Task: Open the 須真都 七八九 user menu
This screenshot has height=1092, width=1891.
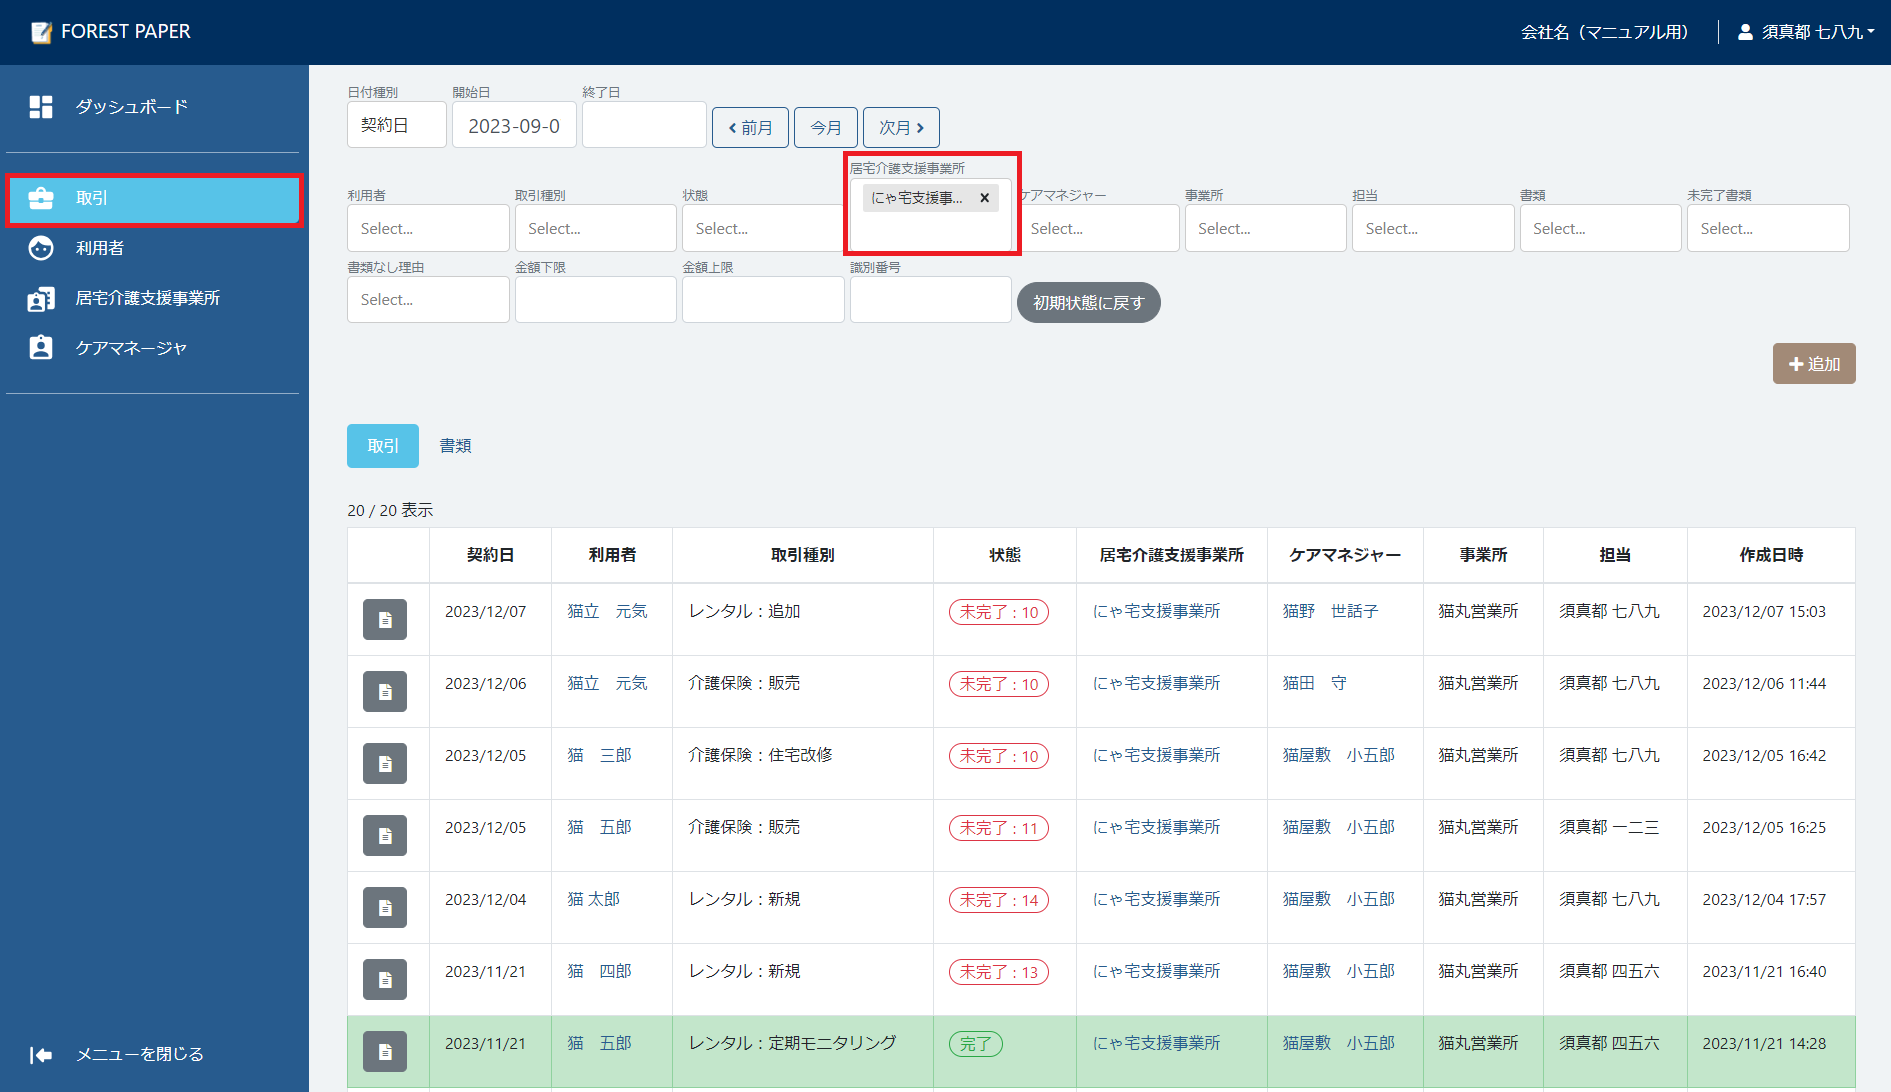Action: pos(1808,32)
